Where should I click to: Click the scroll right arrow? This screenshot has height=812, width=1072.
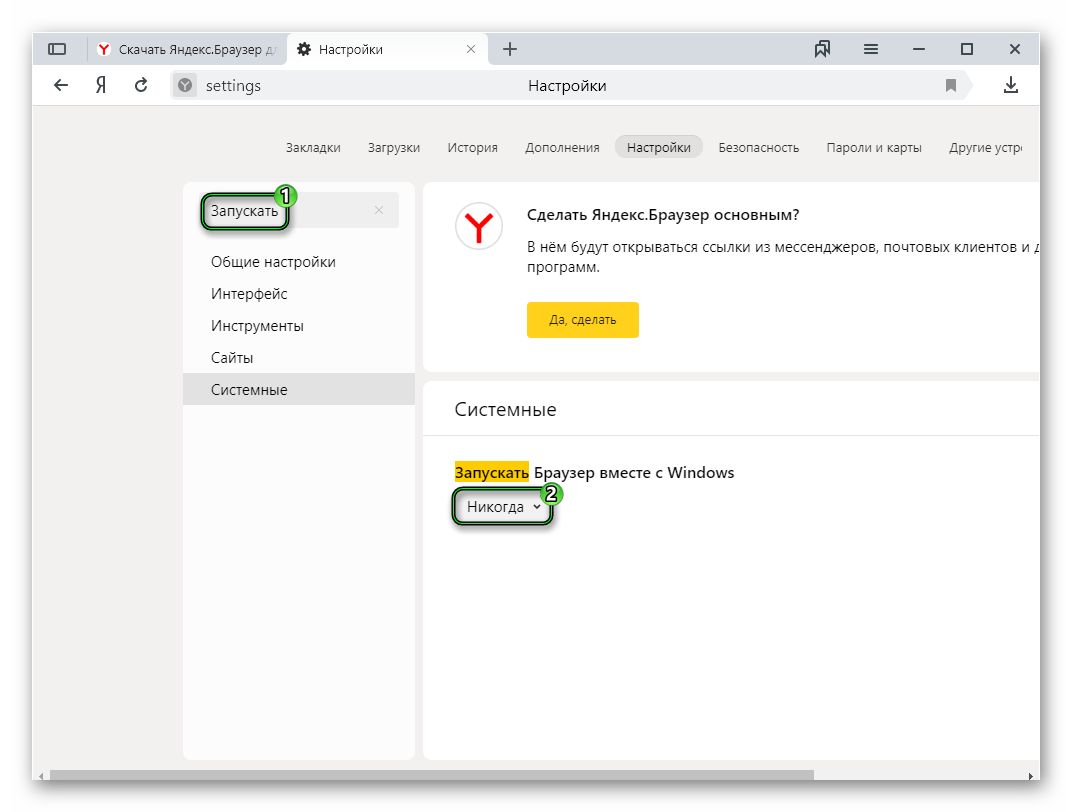(x=1031, y=775)
